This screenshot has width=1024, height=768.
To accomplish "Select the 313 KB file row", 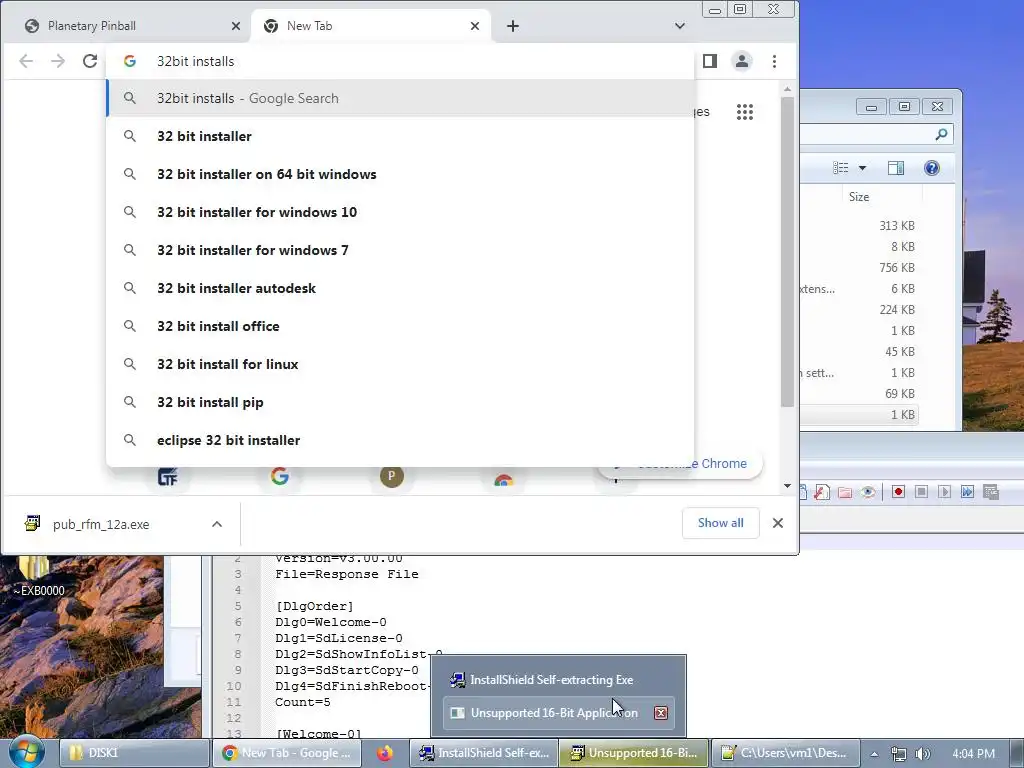I will [x=859, y=225].
